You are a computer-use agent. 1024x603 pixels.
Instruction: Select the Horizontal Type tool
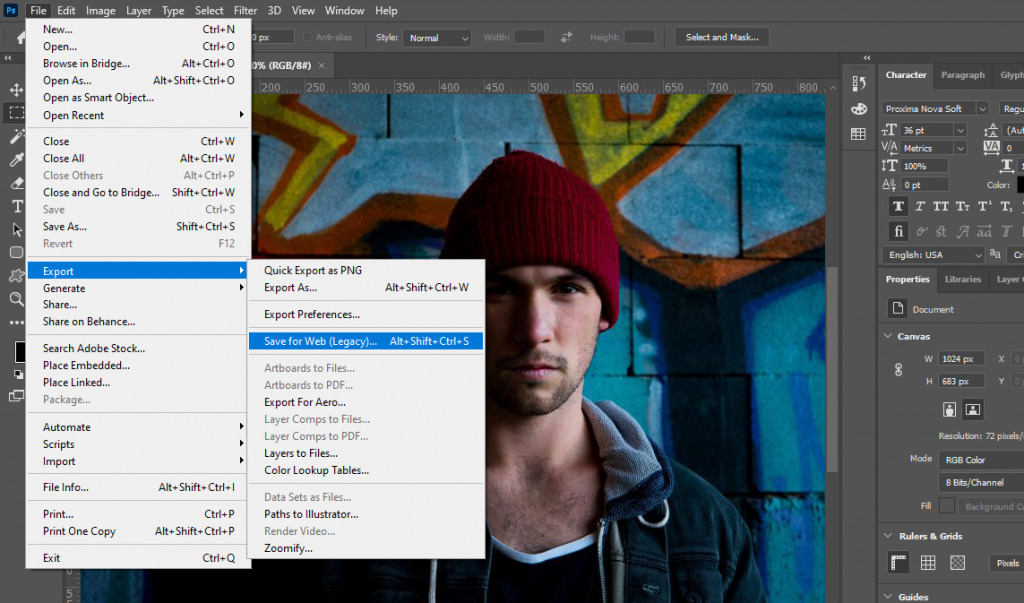[x=16, y=206]
